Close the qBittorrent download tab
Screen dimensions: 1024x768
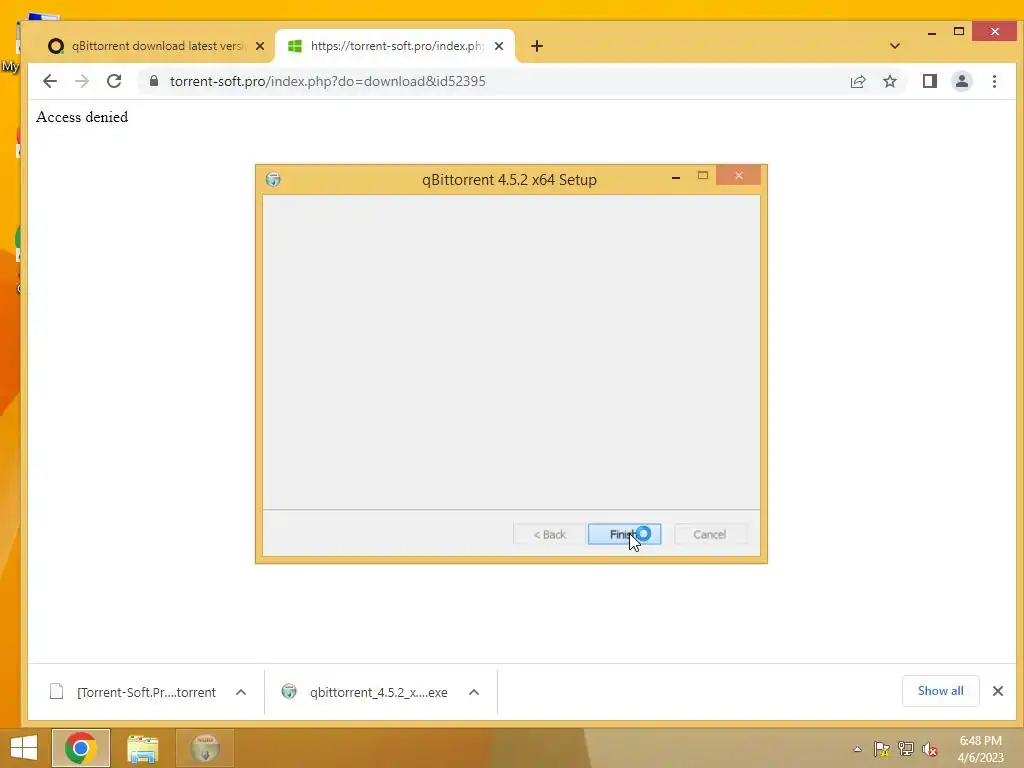coord(260,46)
